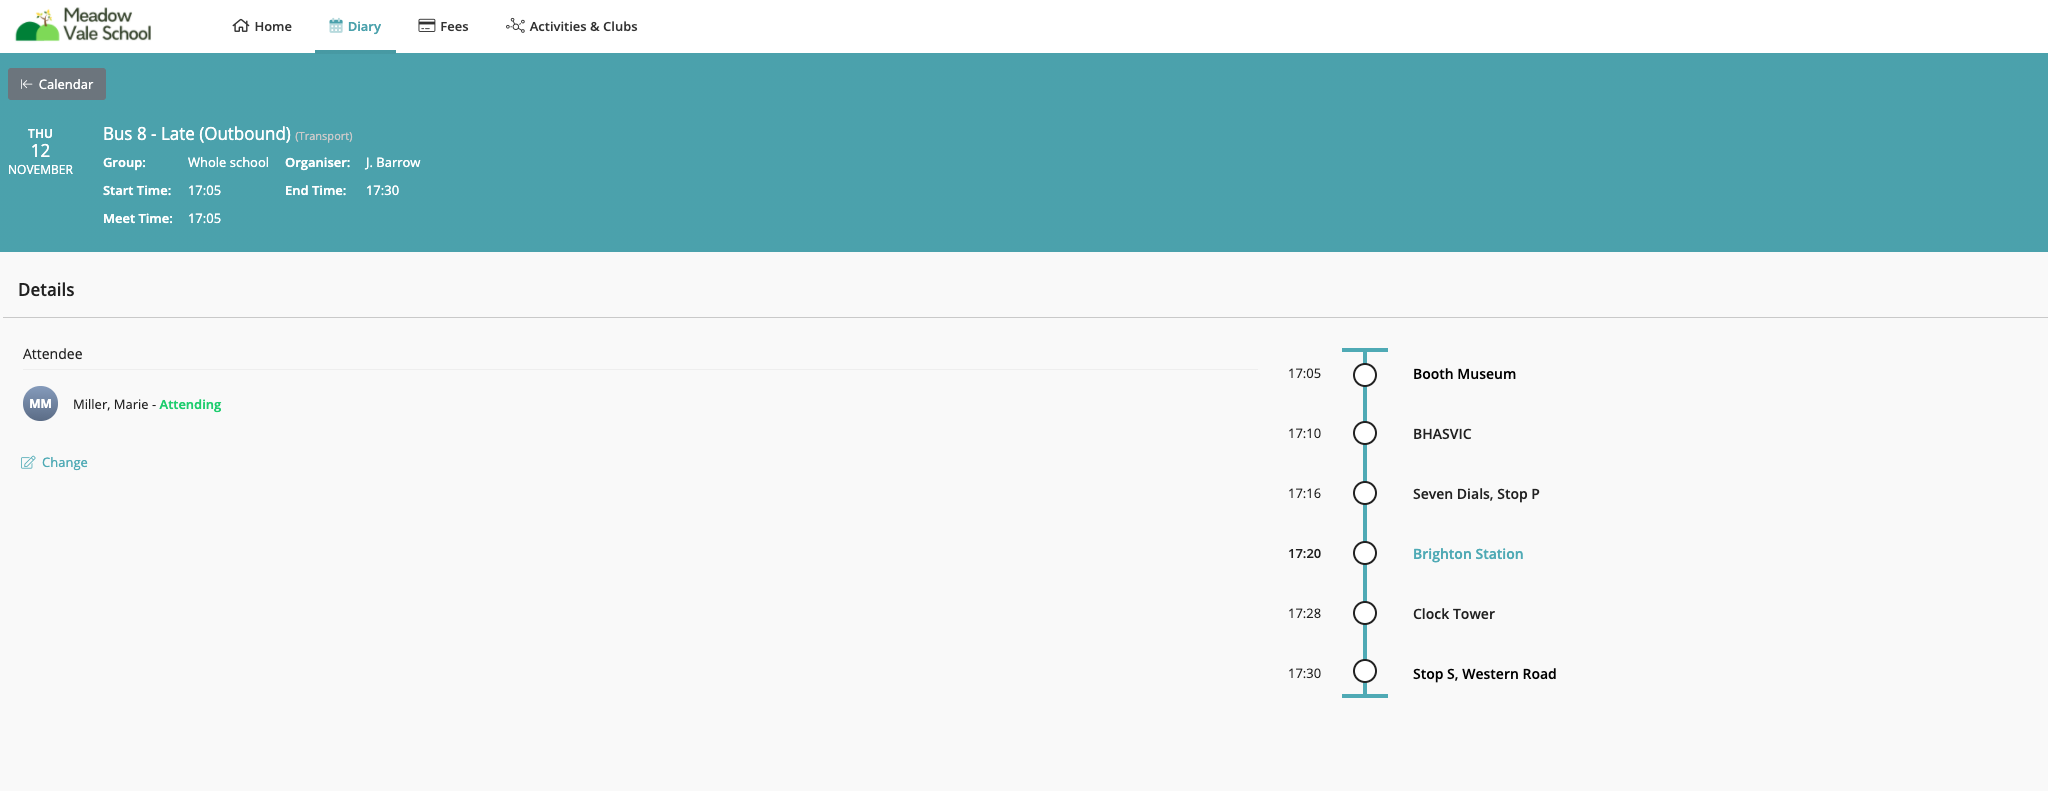Click the green Attending status text

(190, 404)
